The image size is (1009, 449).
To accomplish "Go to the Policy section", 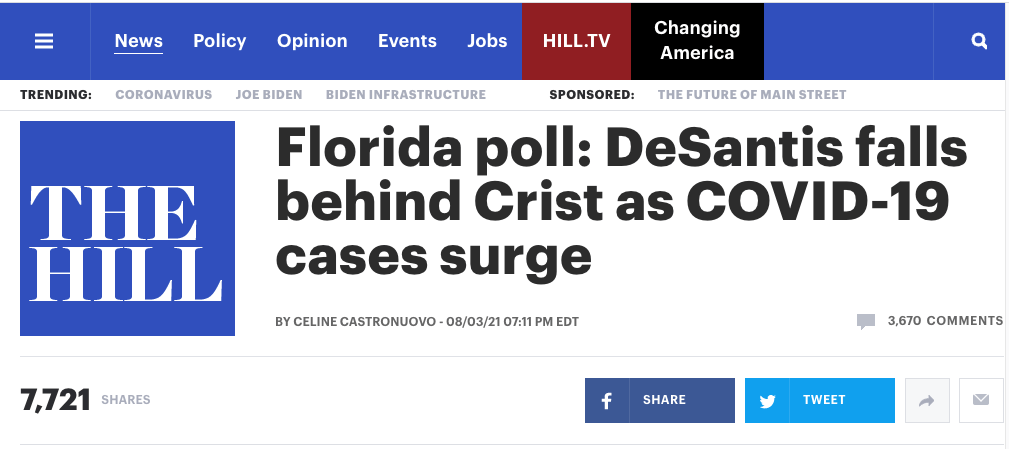I will [x=219, y=41].
